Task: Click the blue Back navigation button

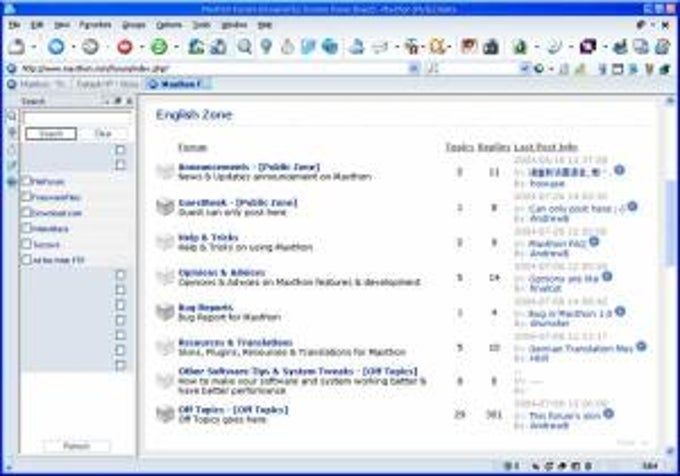Action: coord(56,46)
